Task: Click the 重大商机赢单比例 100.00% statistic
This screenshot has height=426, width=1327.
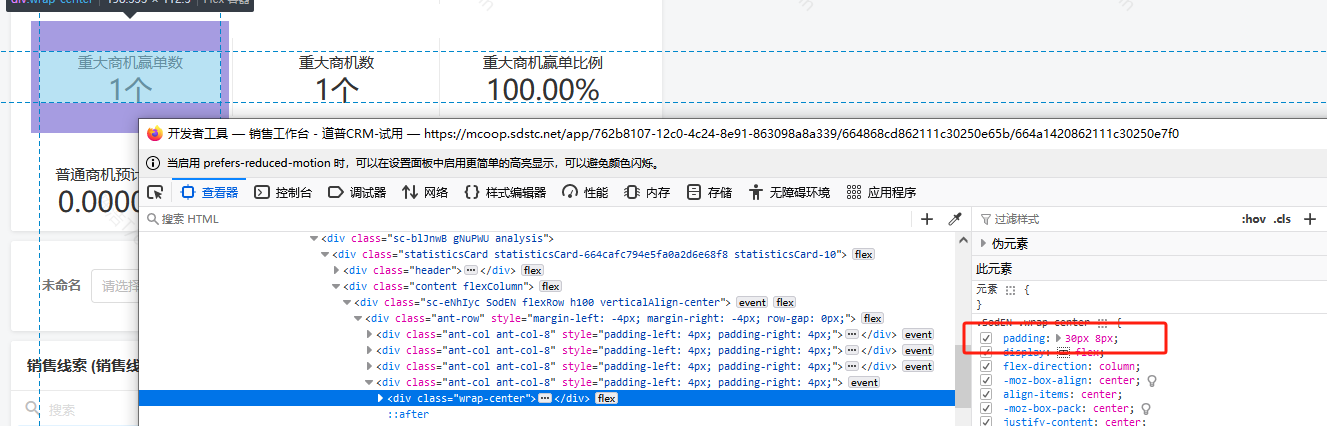Action: (x=543, y=78)
